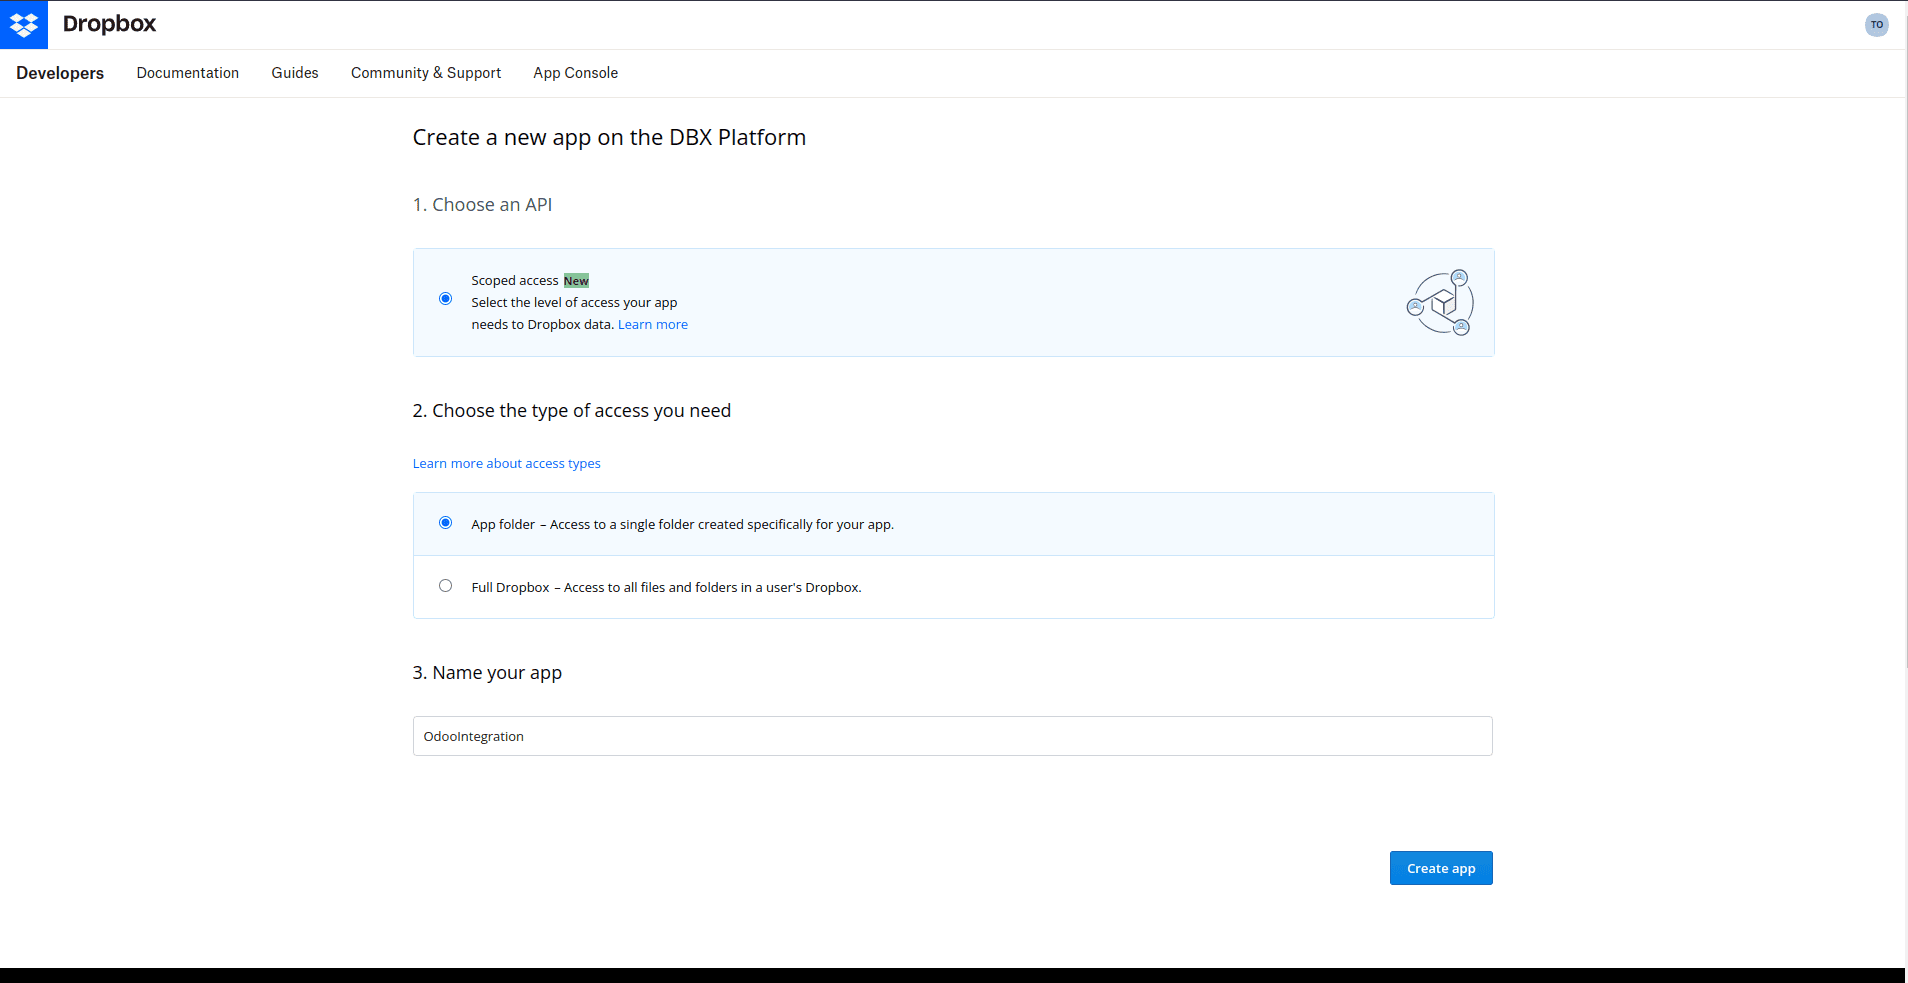The height and width of the screenshot is (983, 1908).
Task: Choose App folder access type
Action: tap(445, 522)
